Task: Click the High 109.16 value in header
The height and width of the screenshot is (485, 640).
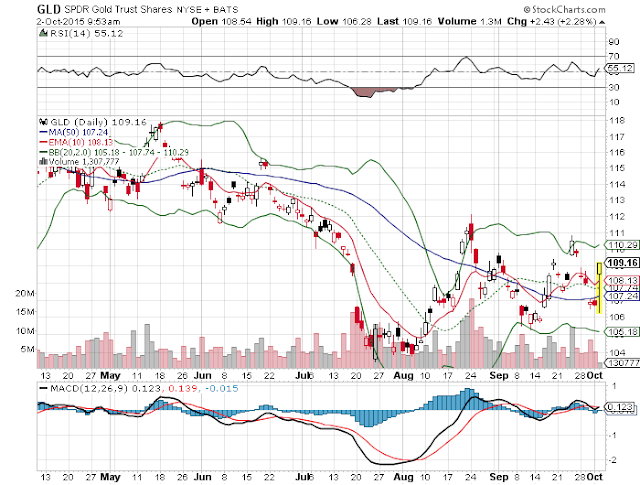Action: click(284, 21)
